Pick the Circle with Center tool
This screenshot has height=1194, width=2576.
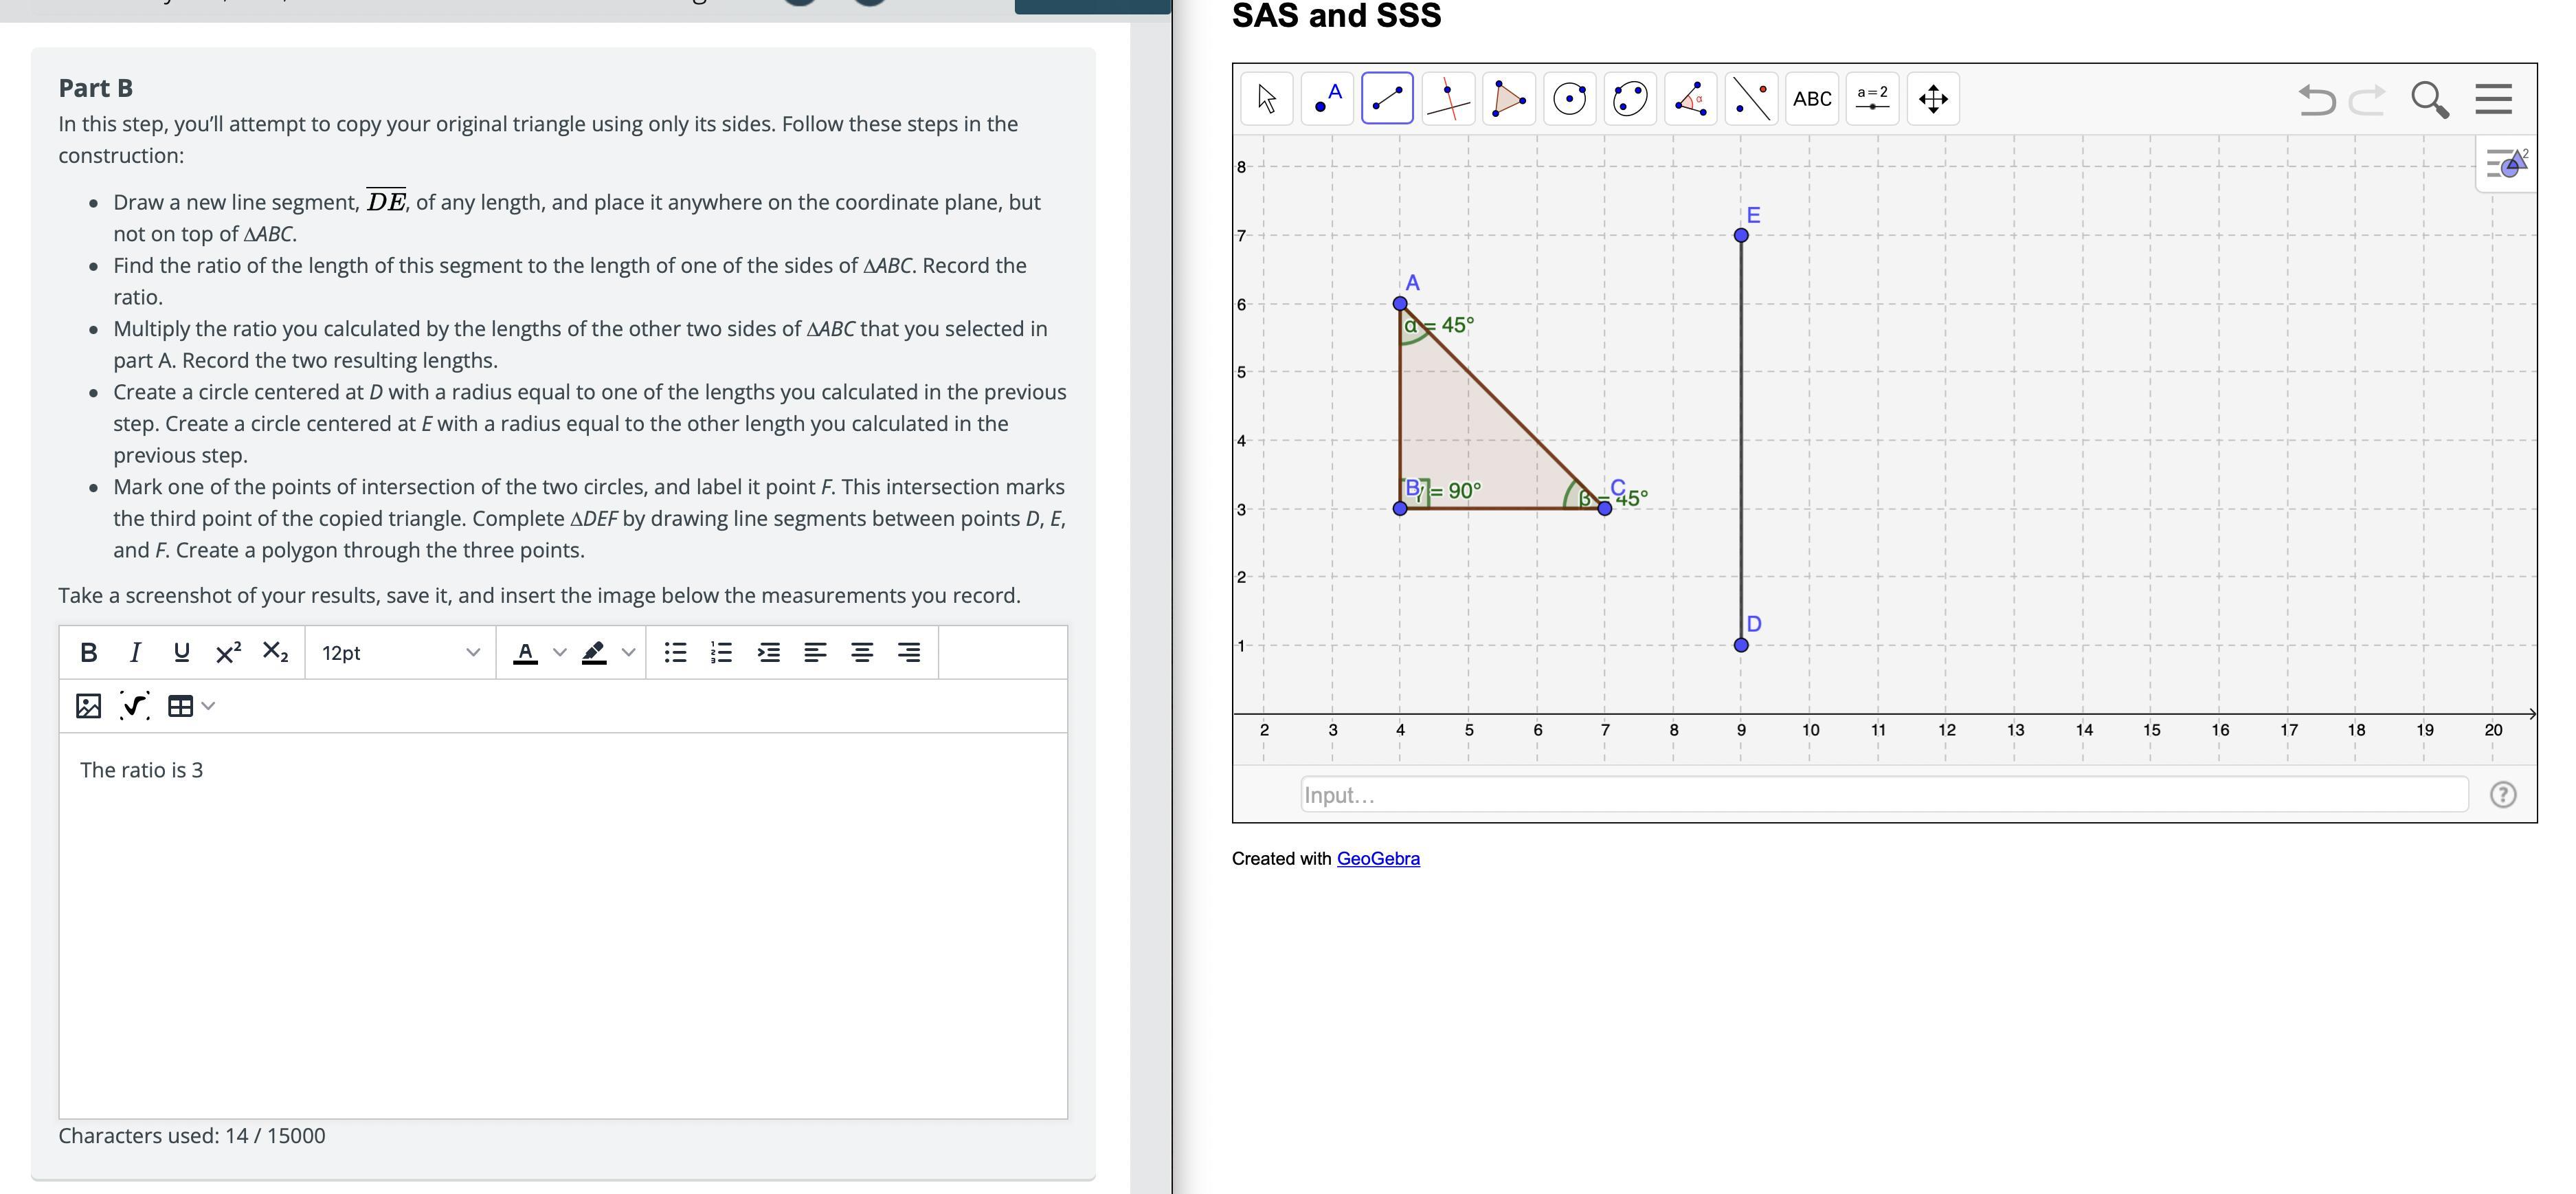[x=1569, y=98]
